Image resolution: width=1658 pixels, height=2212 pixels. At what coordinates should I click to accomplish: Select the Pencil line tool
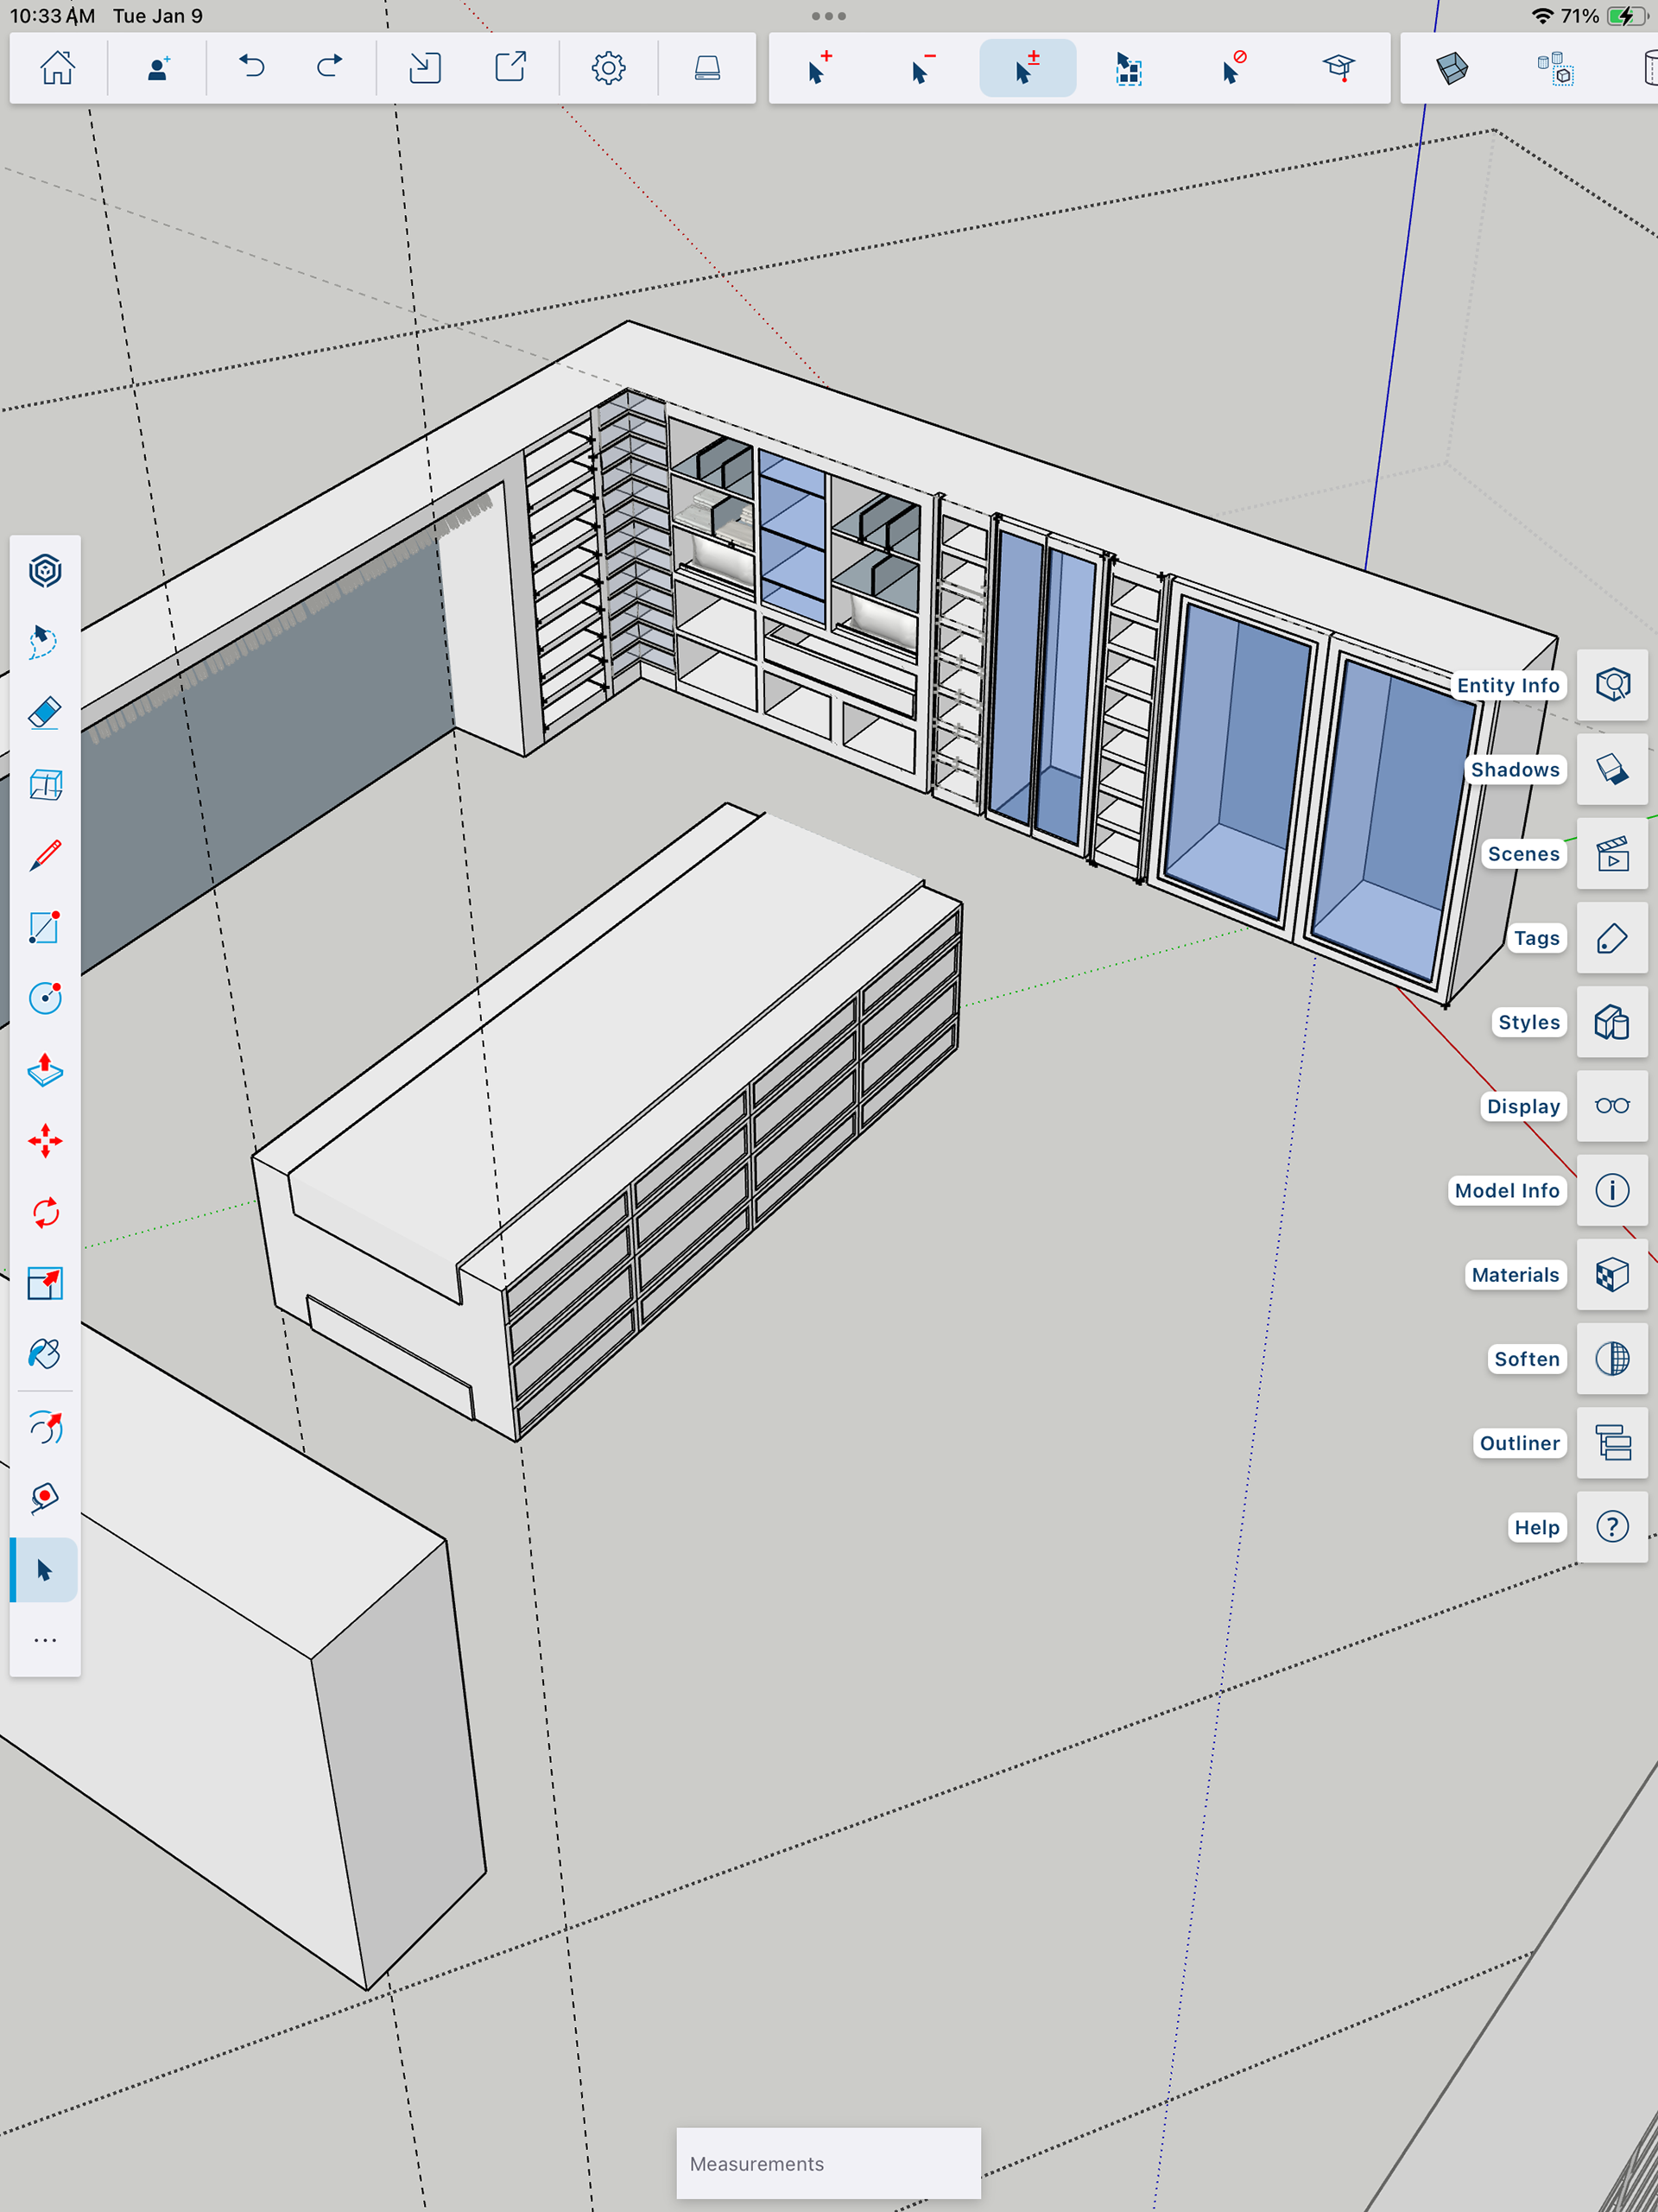tap(45, 856)
